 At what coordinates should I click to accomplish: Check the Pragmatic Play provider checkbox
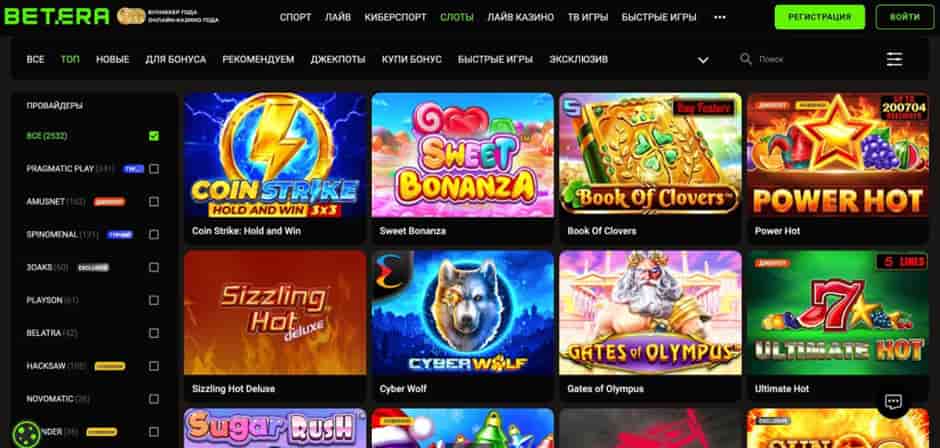pyautogui.click(x=154, y=169)
